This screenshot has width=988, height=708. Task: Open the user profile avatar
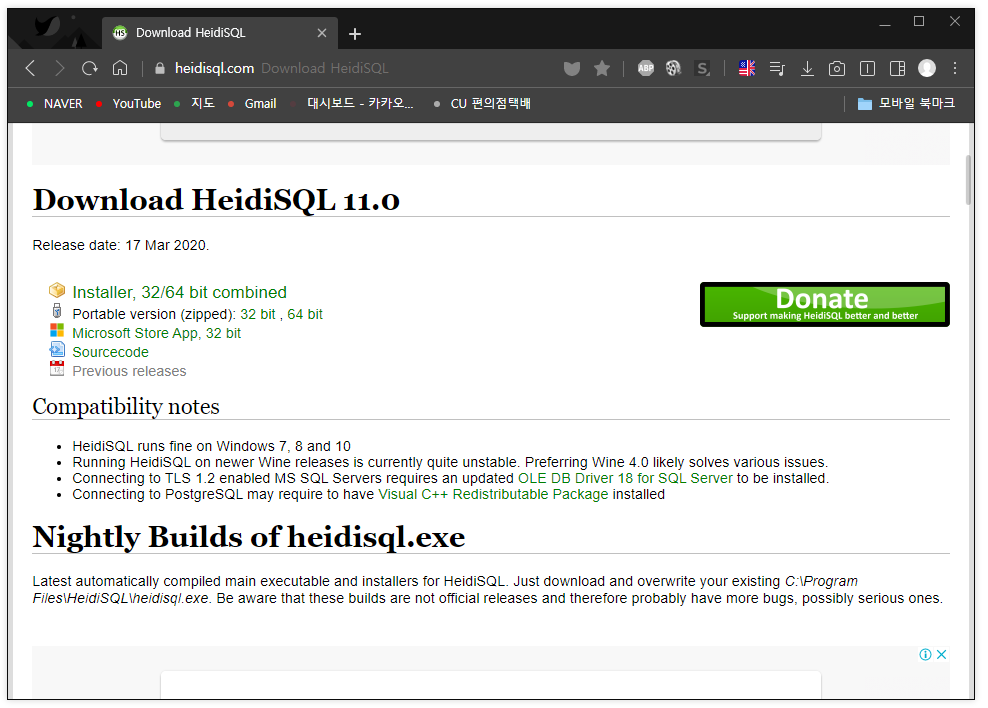[927, 68]
